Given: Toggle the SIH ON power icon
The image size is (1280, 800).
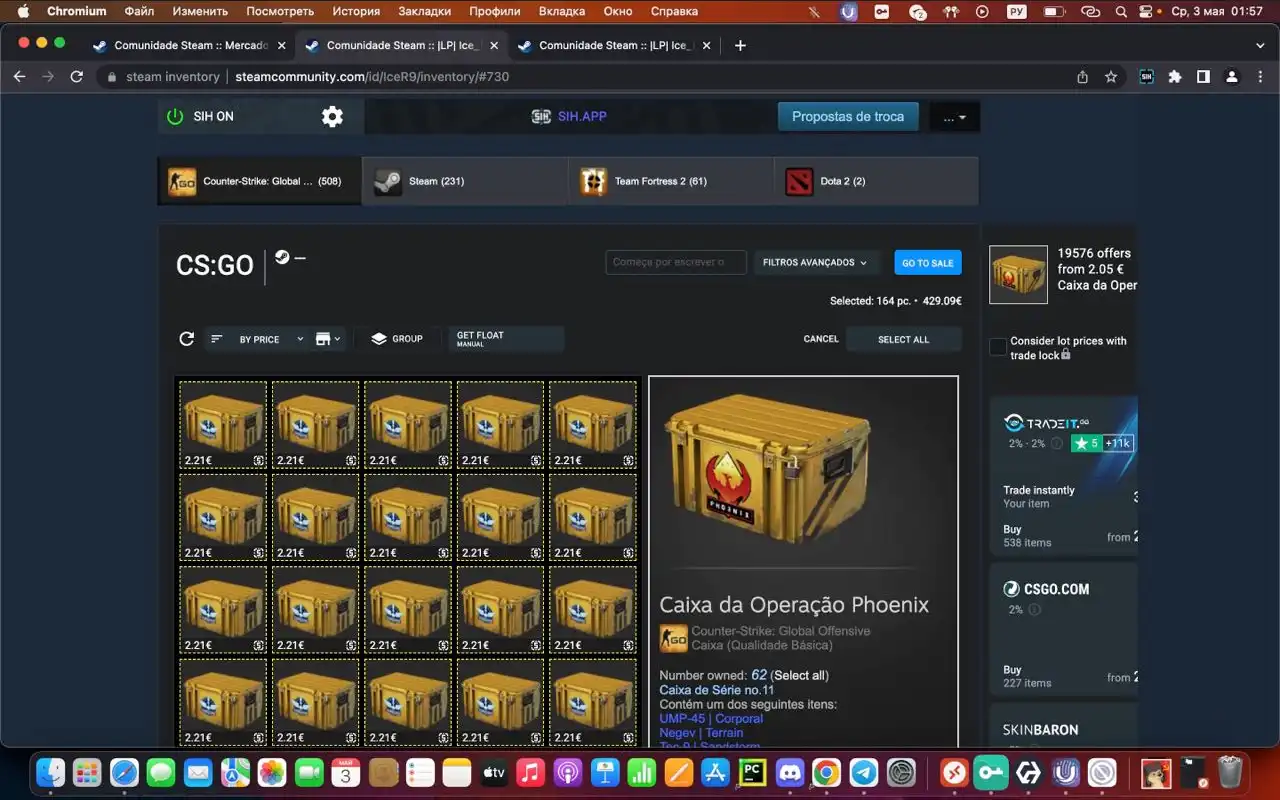Looking at the screenshot, I should [x=175, y=117].
